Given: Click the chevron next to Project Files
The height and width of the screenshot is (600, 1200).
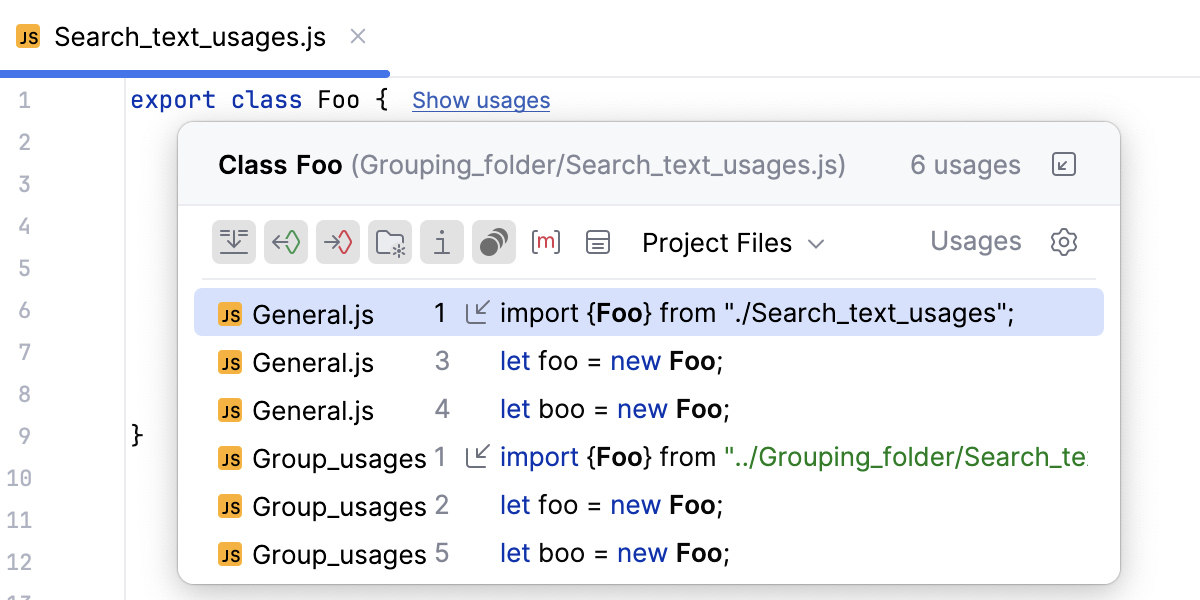Looking at the screenshot, I should tap(816, 243).
